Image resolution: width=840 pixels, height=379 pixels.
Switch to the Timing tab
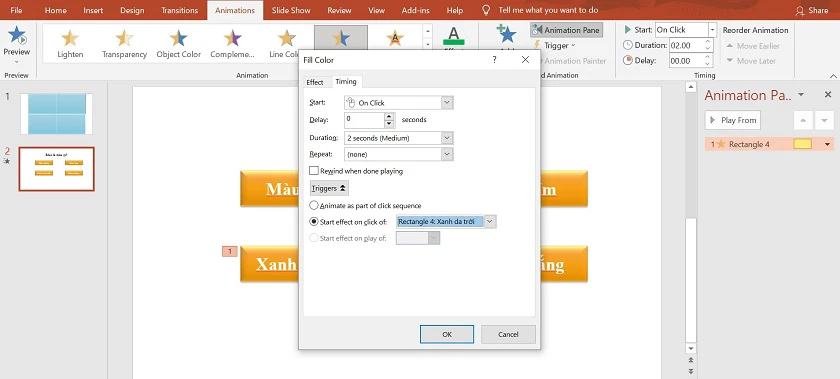[x=346, y=81]
